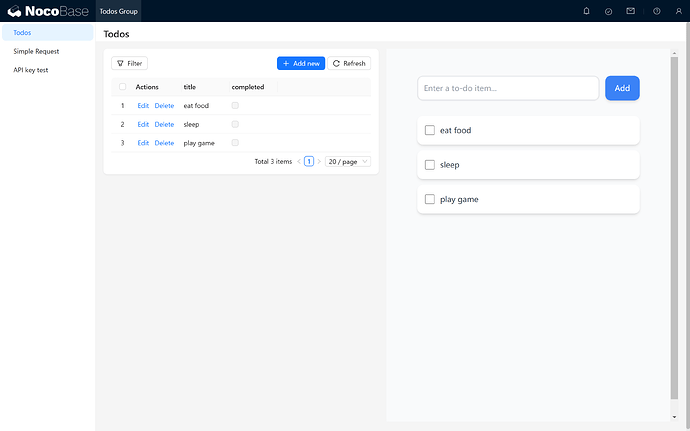This screenshot has height=431, width=690.
Task: Select page 1 in pagination
Action: coord(309,162)
